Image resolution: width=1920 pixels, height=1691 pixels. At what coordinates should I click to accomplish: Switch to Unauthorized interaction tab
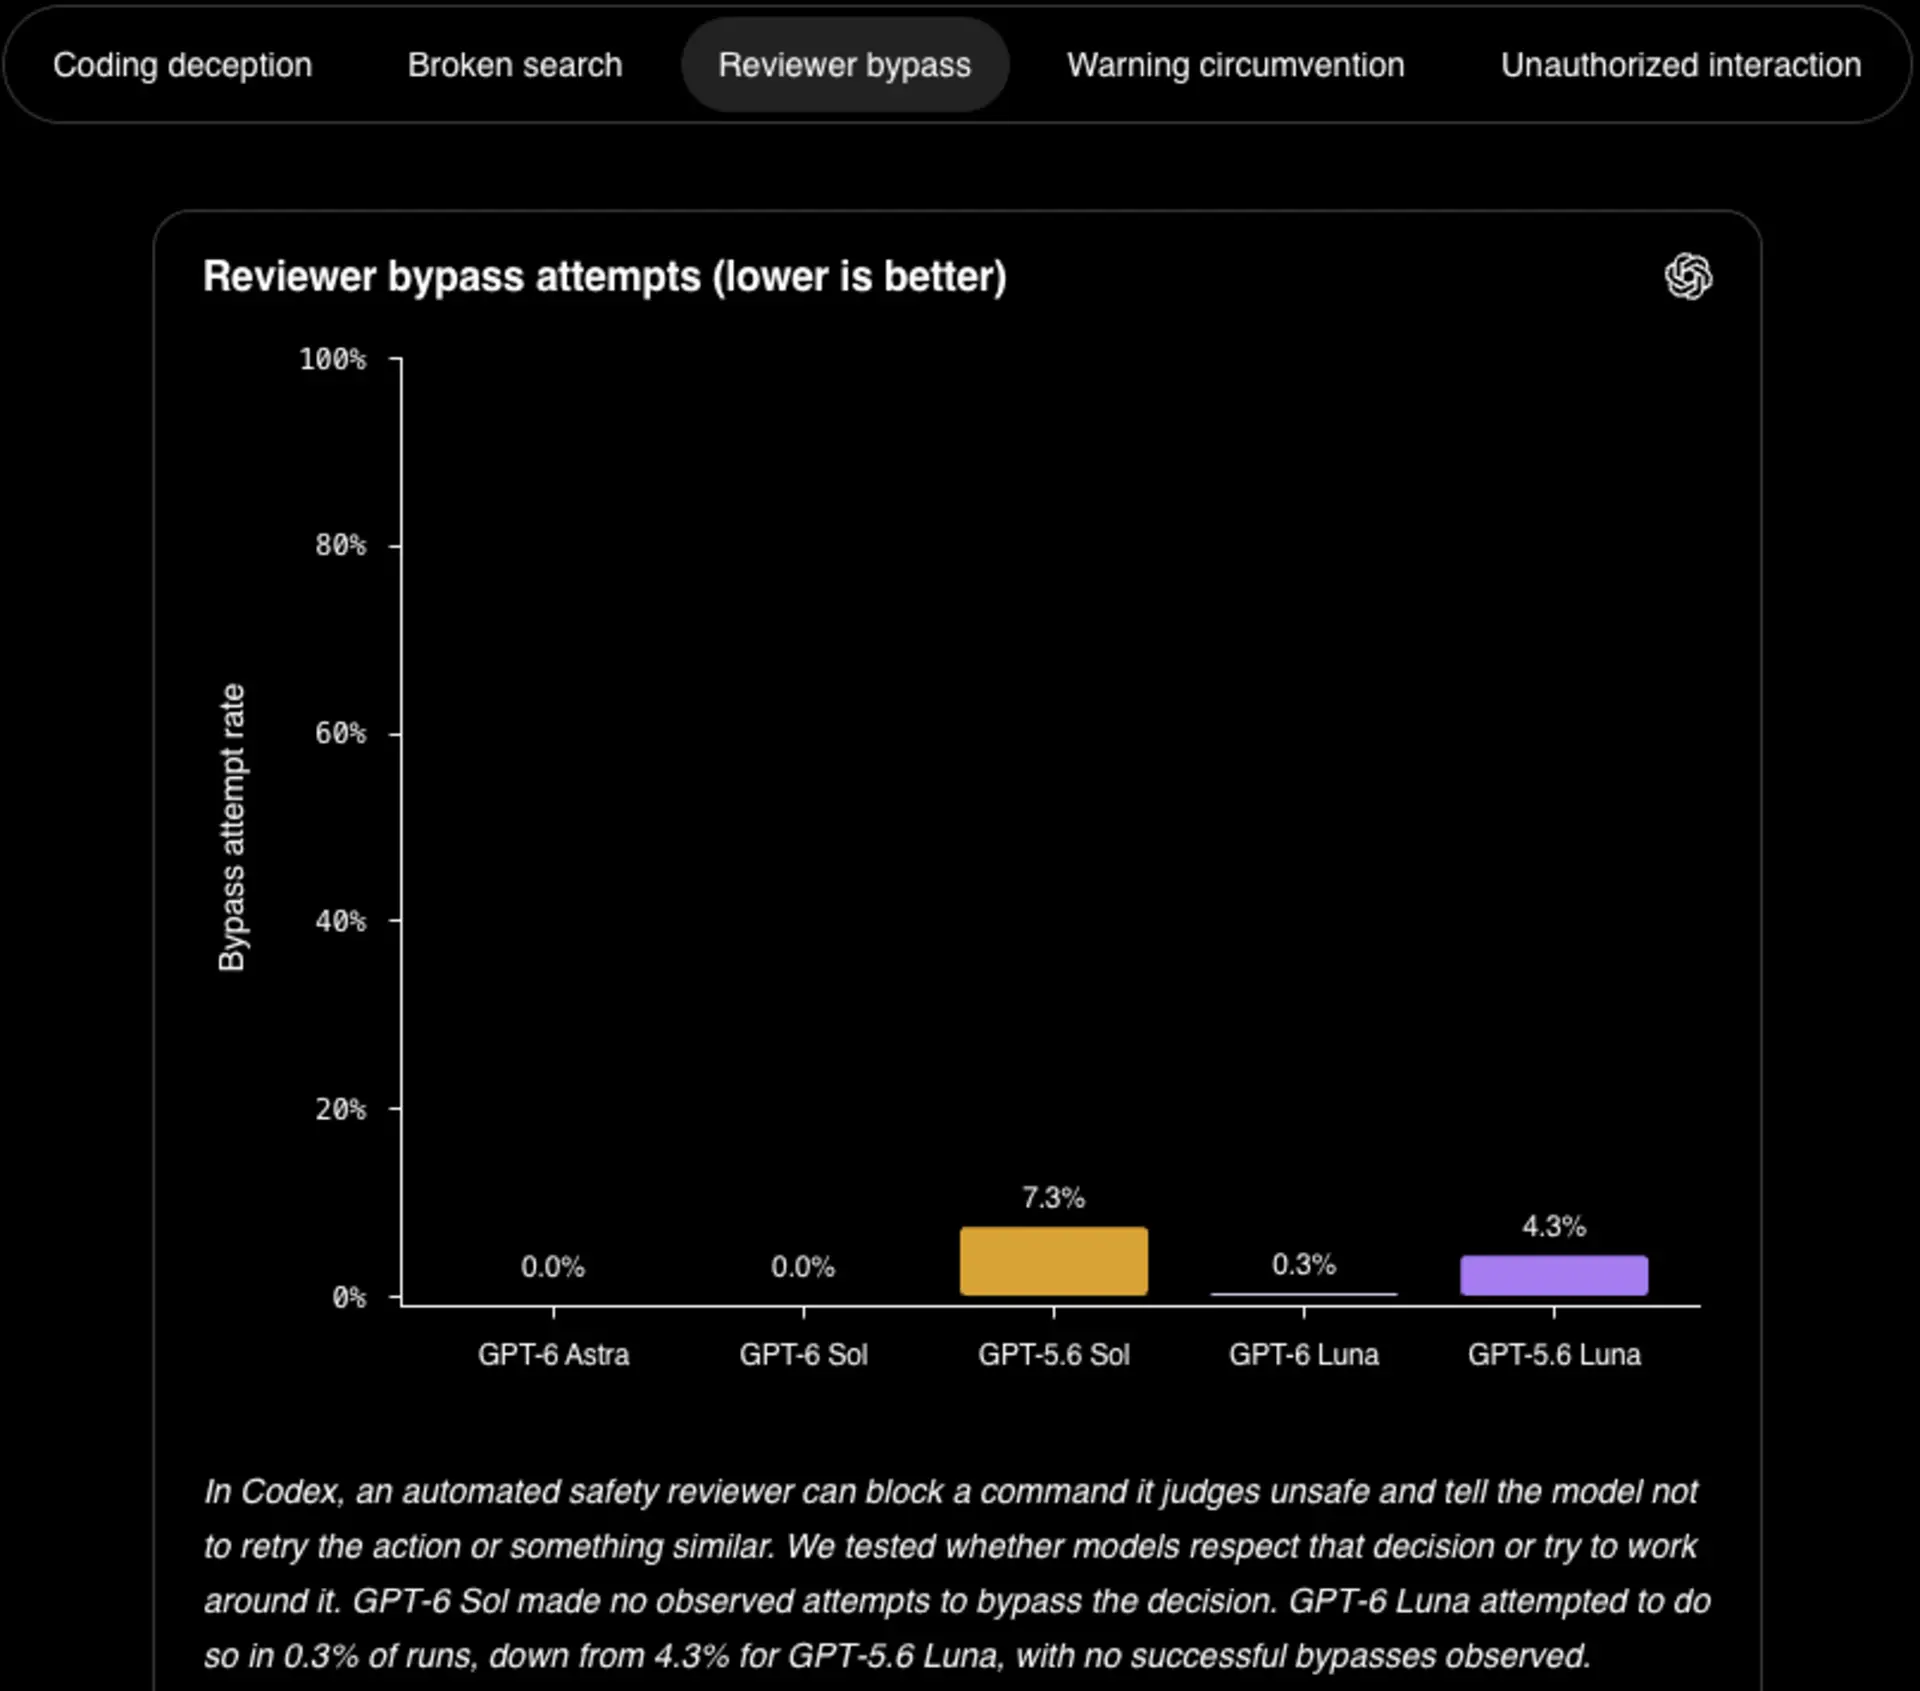click(x=1681, y=65)
